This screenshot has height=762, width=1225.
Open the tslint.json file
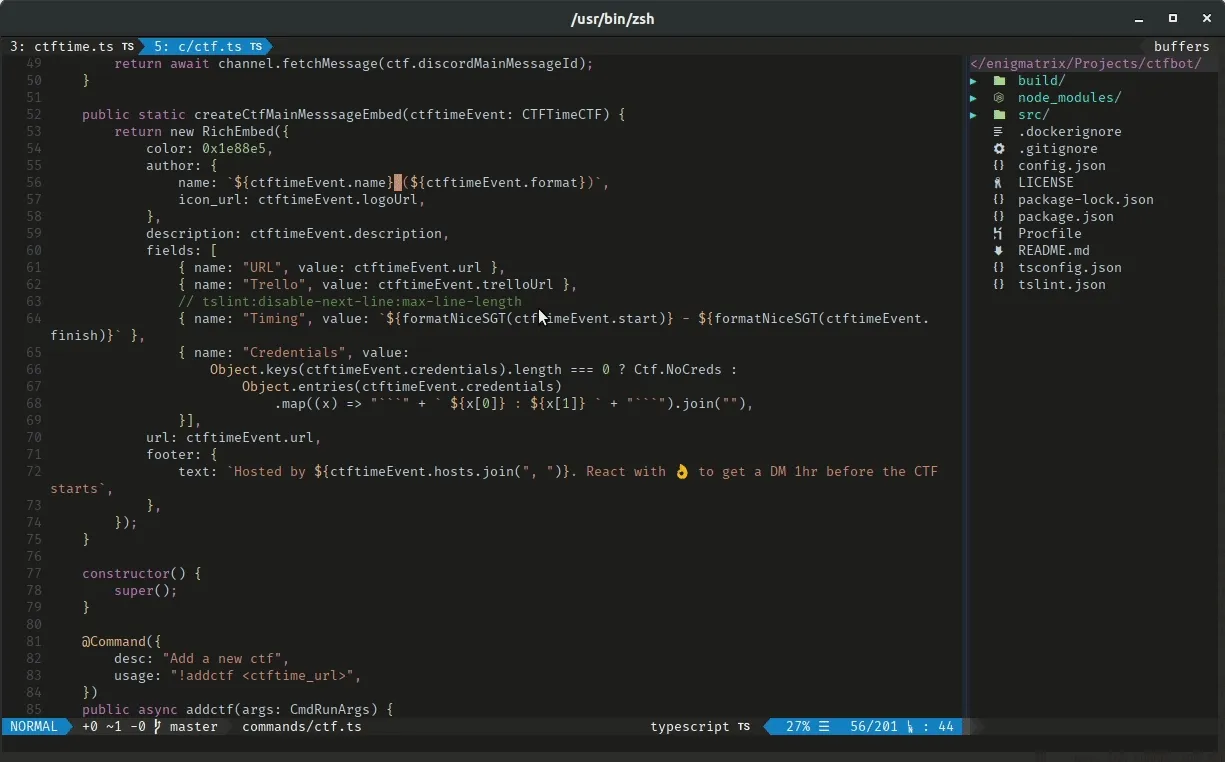(1061, 284)
